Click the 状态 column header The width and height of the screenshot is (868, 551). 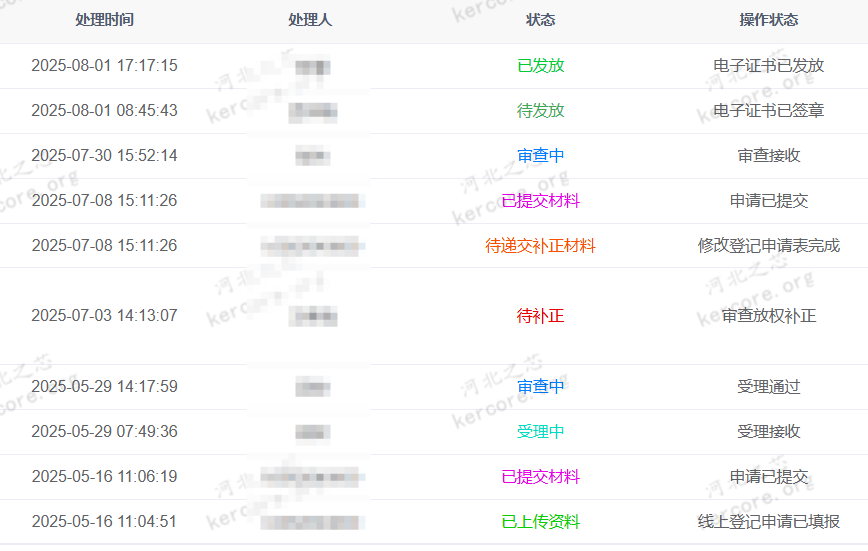[540, 20]
